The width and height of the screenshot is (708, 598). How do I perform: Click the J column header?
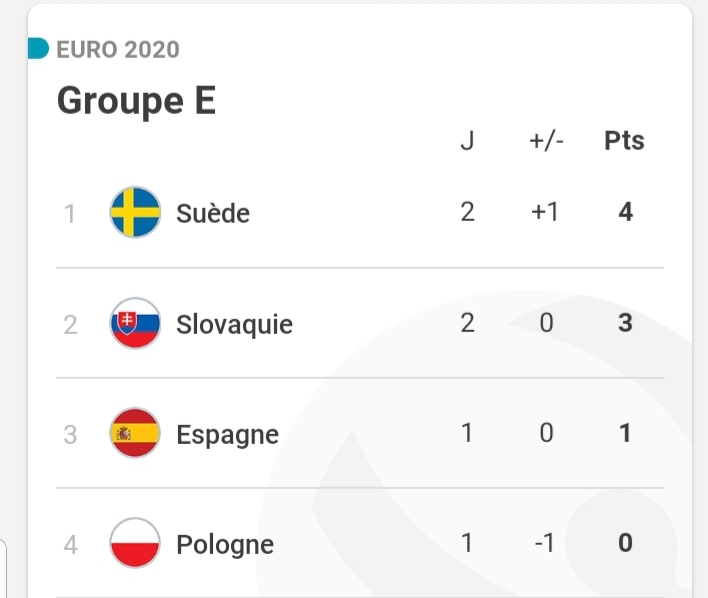click(467, 141)
